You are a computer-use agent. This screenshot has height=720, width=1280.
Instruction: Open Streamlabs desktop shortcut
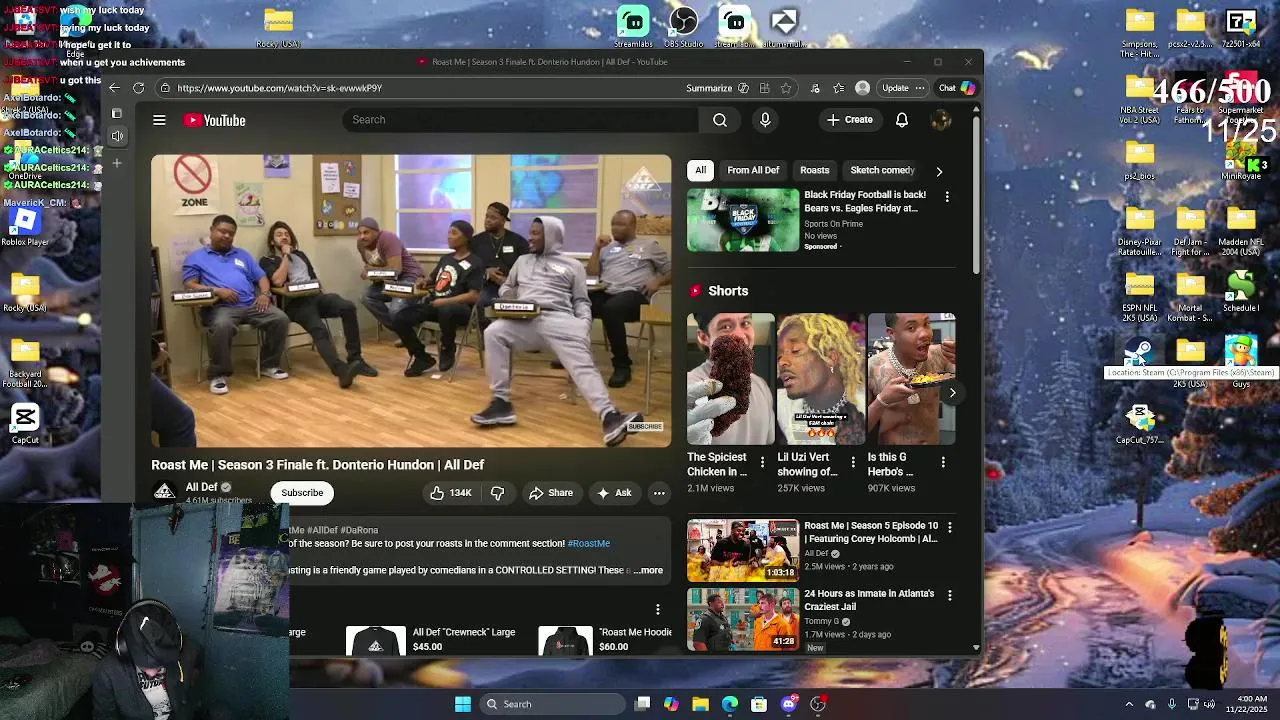633,27
